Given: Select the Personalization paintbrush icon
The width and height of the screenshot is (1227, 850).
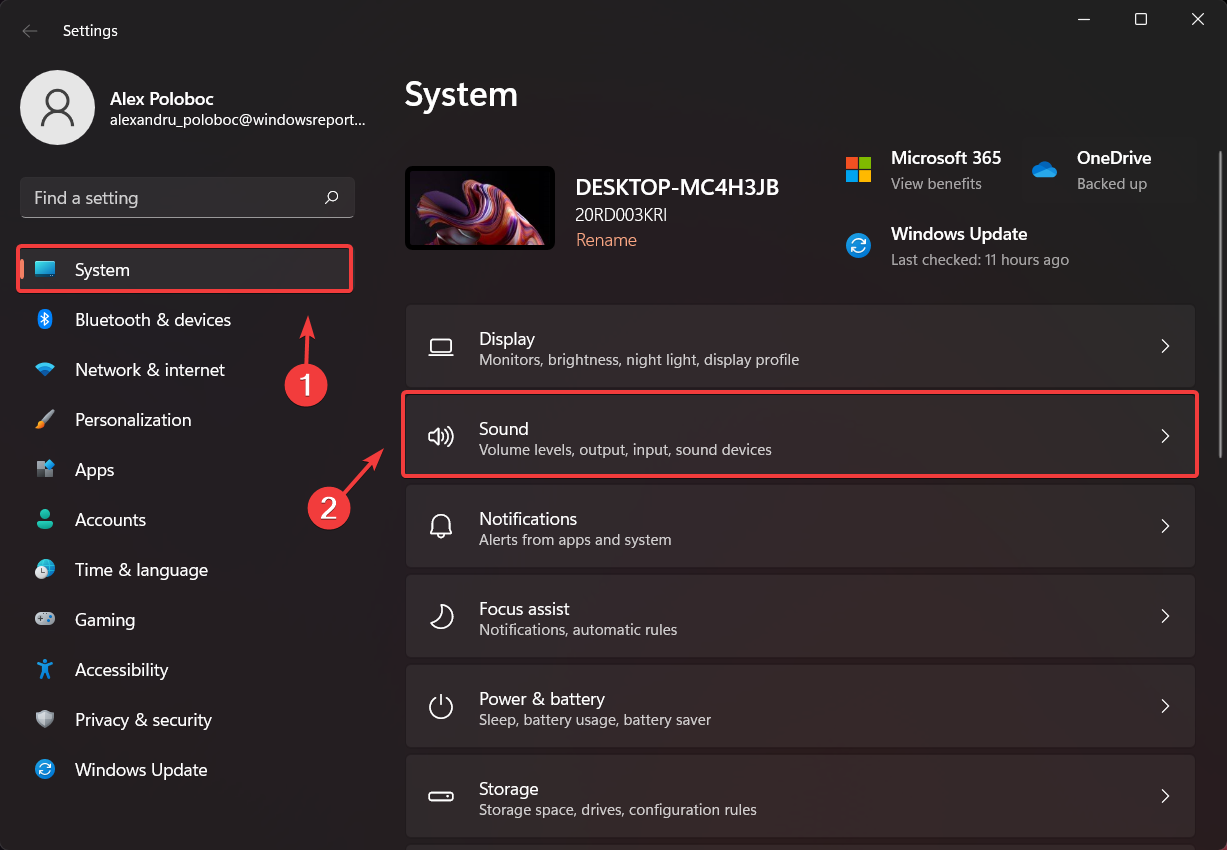Looking at the screenshot, I should [45, 419].
